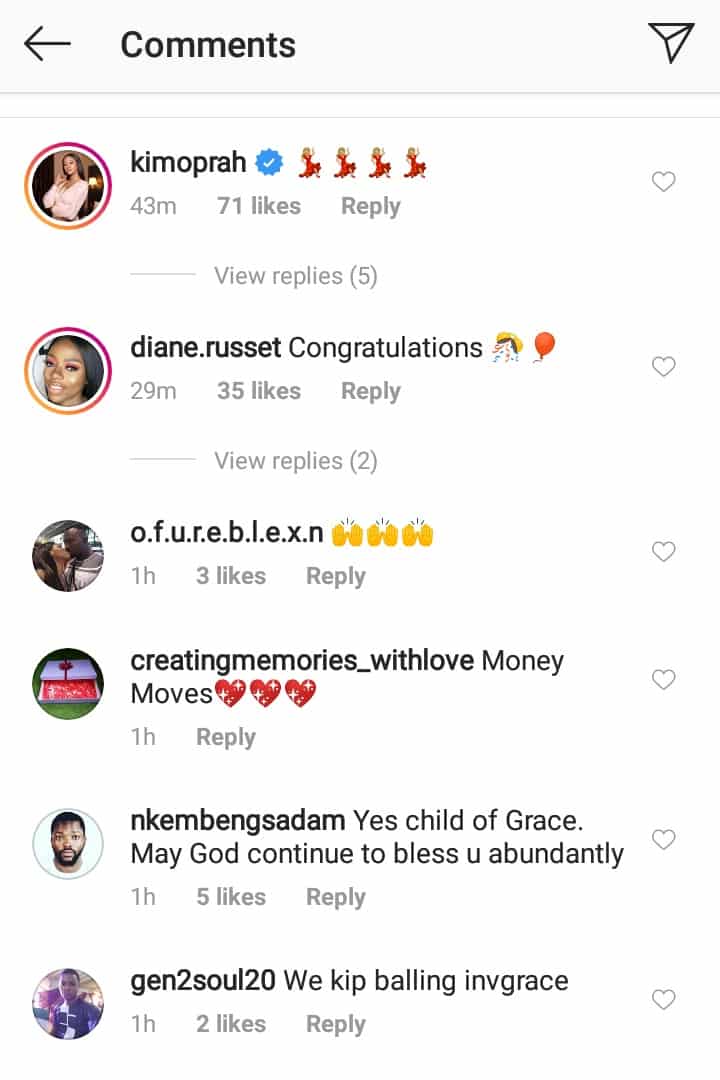Tap the gen2soul20 profile avatar

(69, 1003)
